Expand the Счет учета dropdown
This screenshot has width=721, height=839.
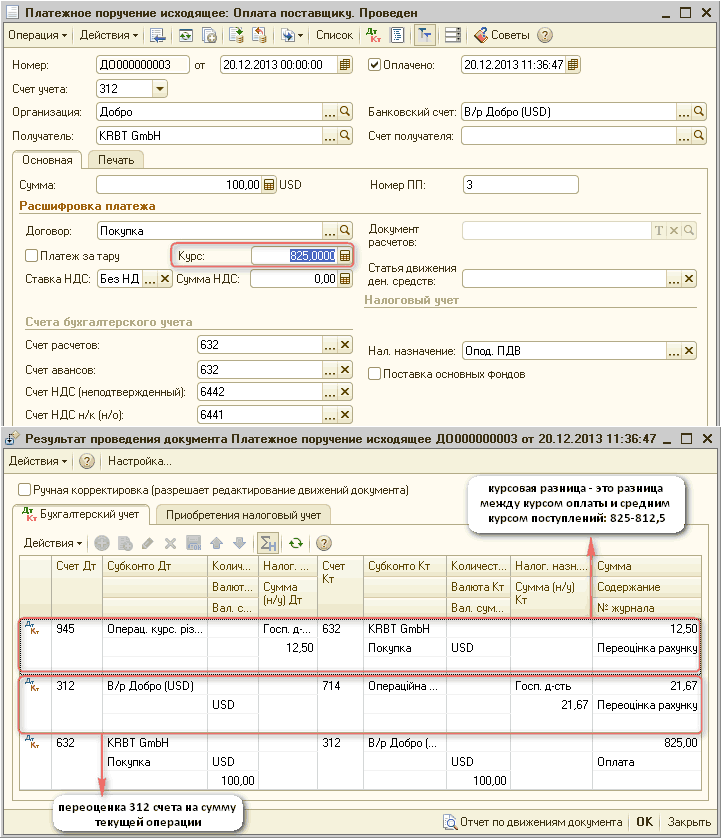click(160, 89)
